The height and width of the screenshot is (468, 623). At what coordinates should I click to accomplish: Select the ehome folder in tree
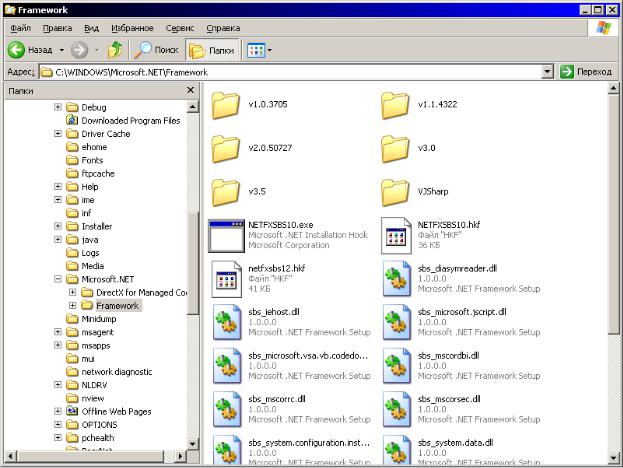click(x=94, y=147)
